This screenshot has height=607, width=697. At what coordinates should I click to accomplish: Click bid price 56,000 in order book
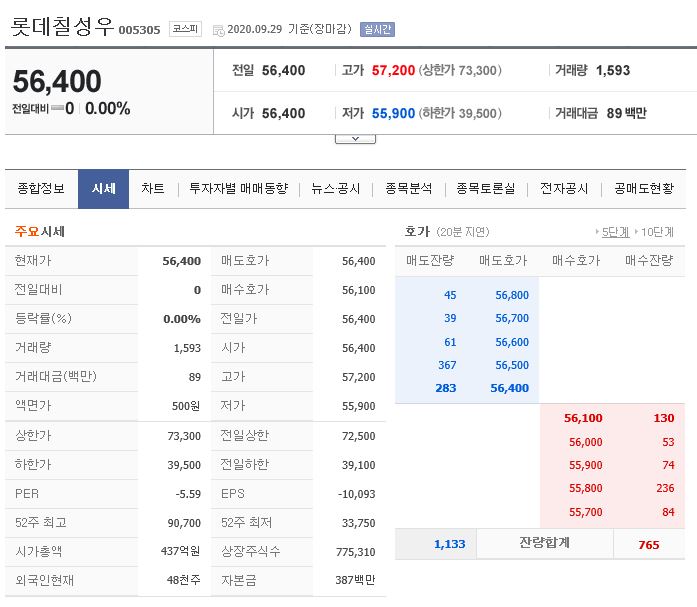point(585,442)
